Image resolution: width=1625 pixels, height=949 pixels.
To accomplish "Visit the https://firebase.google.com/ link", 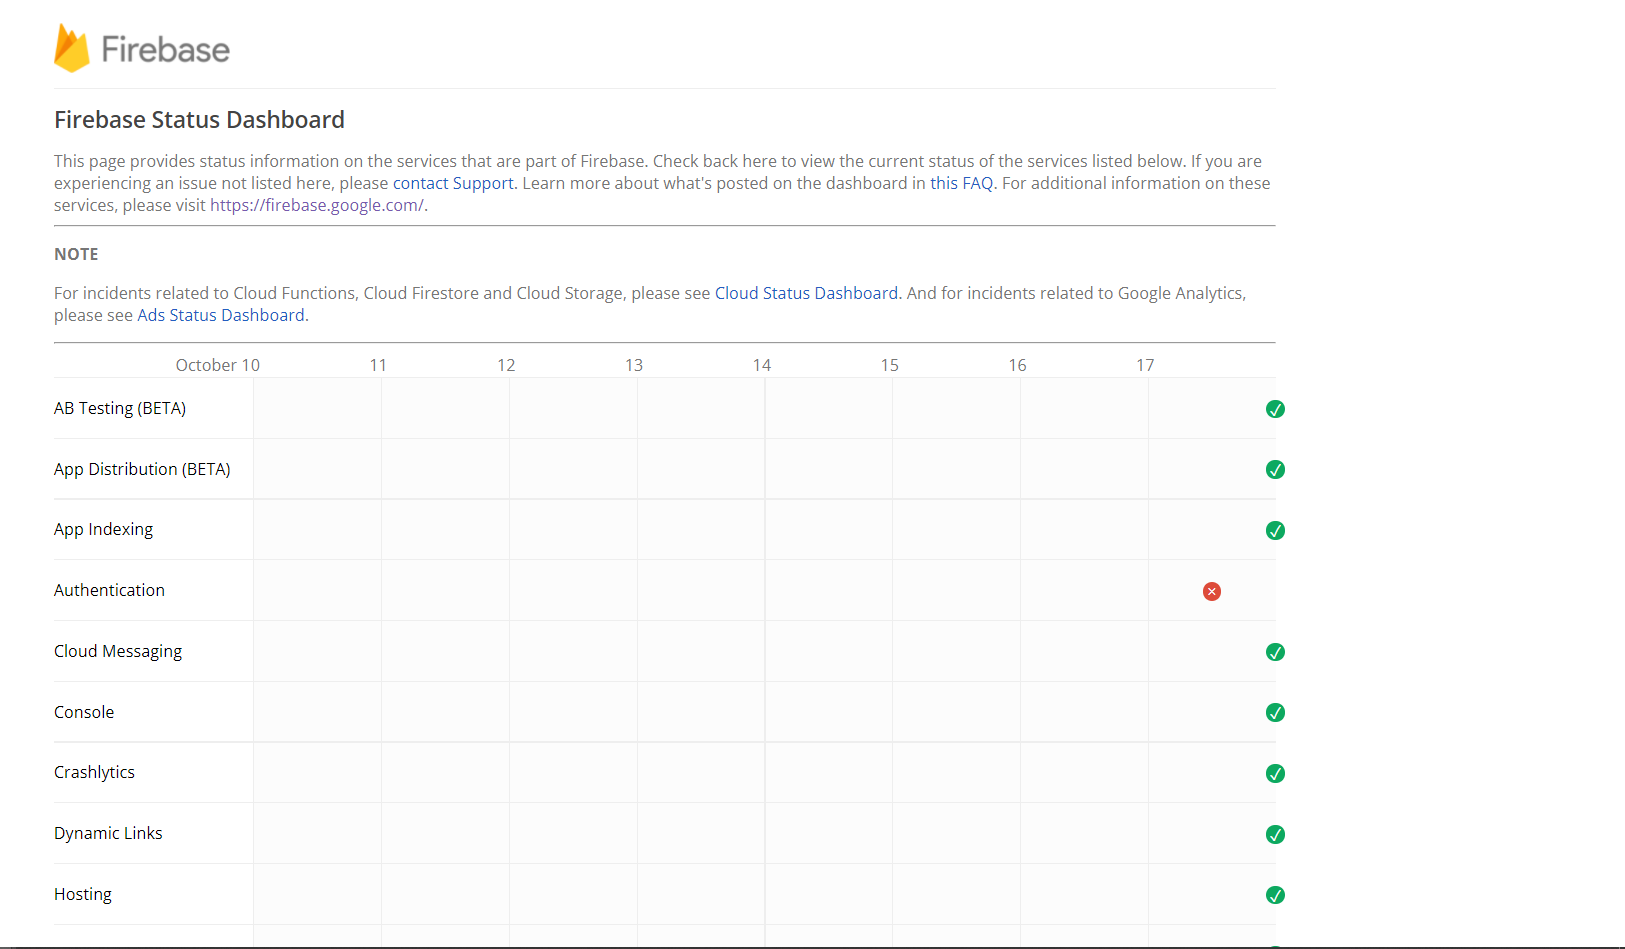I will tap(317, 205).
